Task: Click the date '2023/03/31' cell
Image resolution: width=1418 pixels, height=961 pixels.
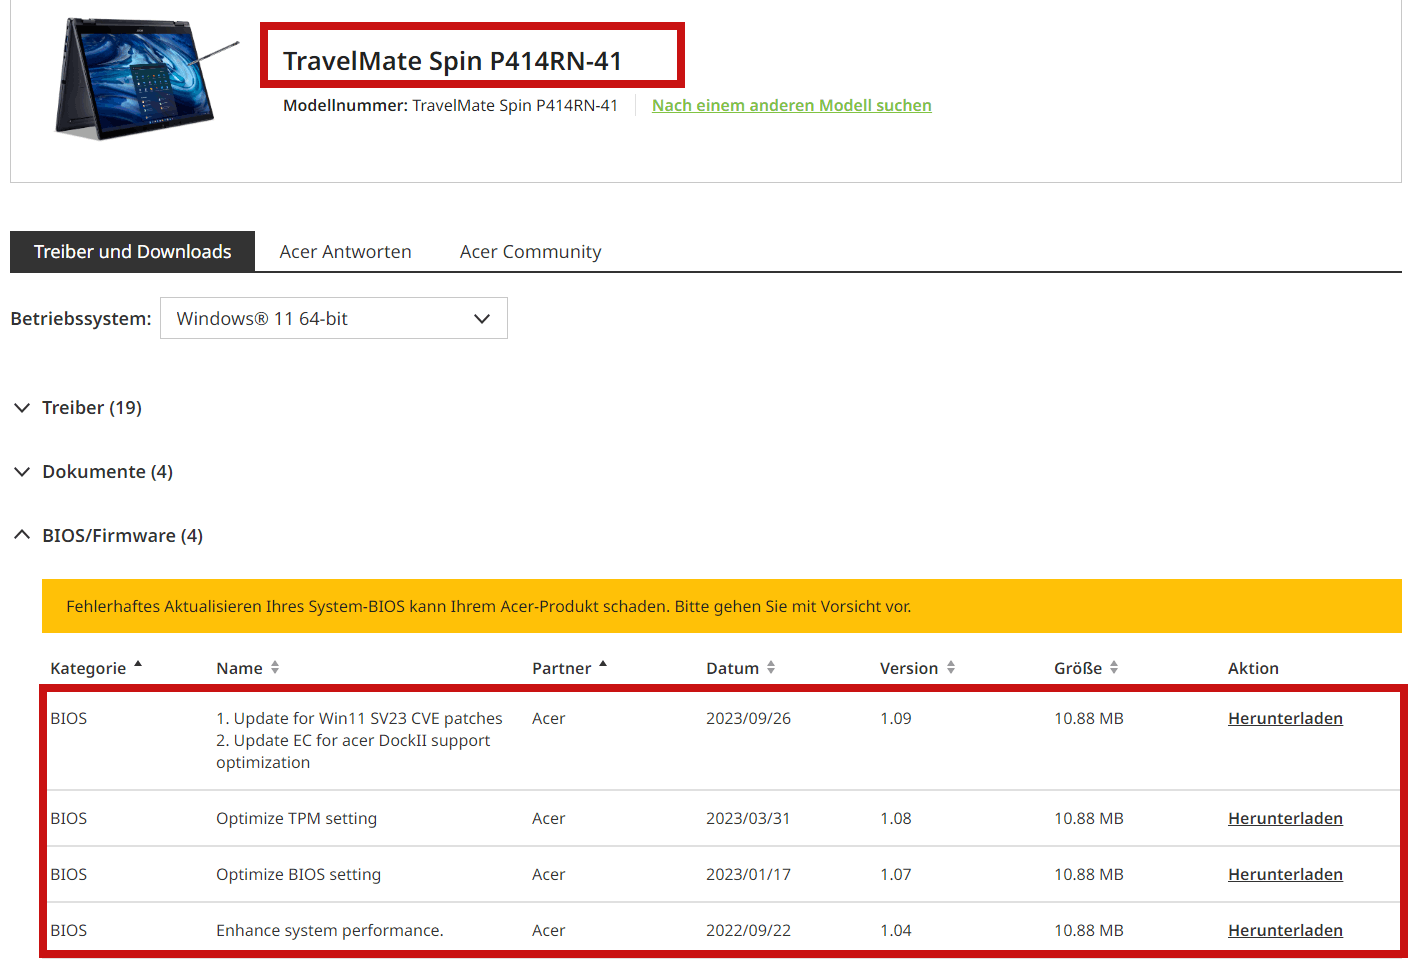Action: [x=748, y=818]
